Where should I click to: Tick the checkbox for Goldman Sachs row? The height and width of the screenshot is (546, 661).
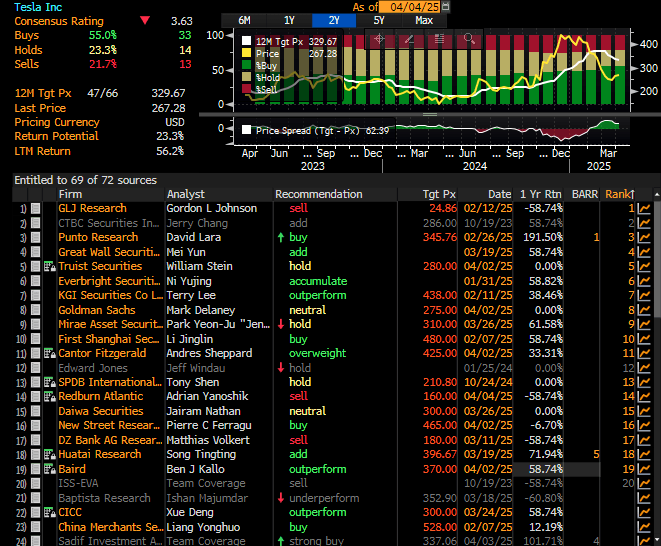pos(36,310)
